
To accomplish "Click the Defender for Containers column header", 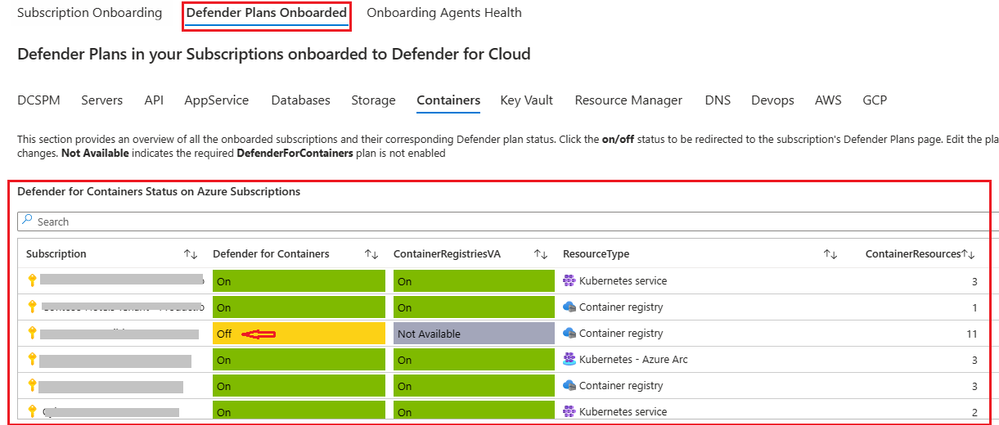I will [271, 254].
